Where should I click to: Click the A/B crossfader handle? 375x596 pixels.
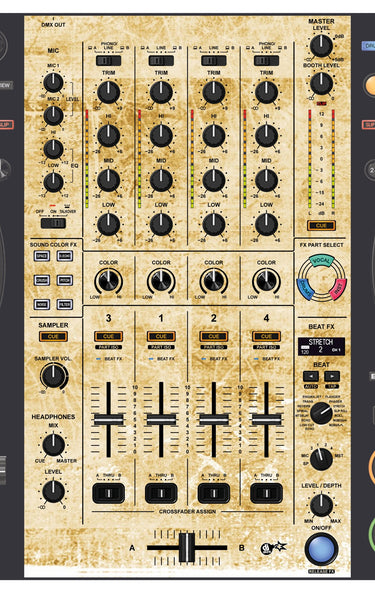coord(187,548)
